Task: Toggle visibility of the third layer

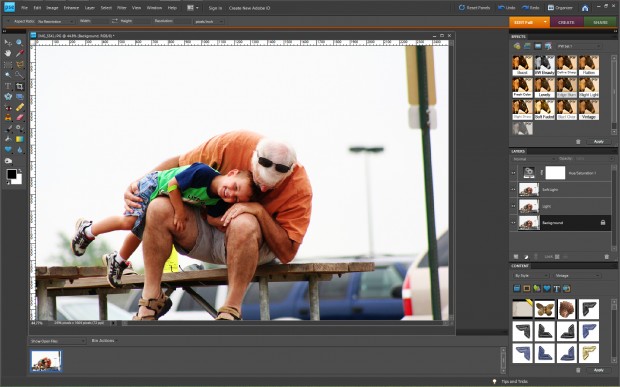Action: coord(513,206)
